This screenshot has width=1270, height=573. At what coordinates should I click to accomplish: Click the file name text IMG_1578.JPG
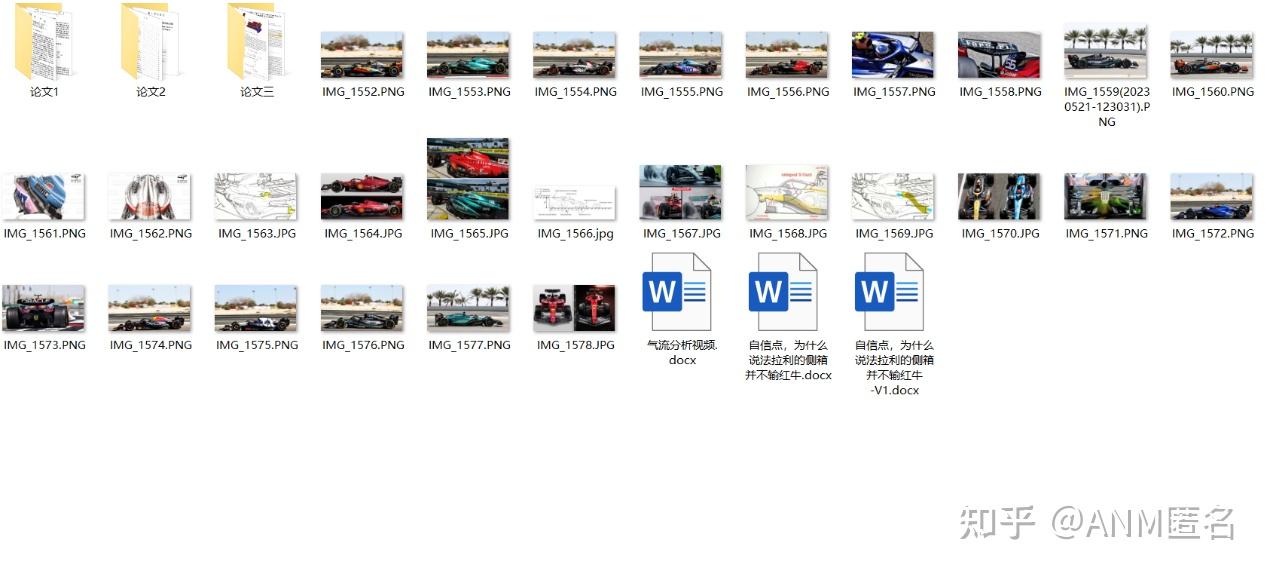(576, 345)
